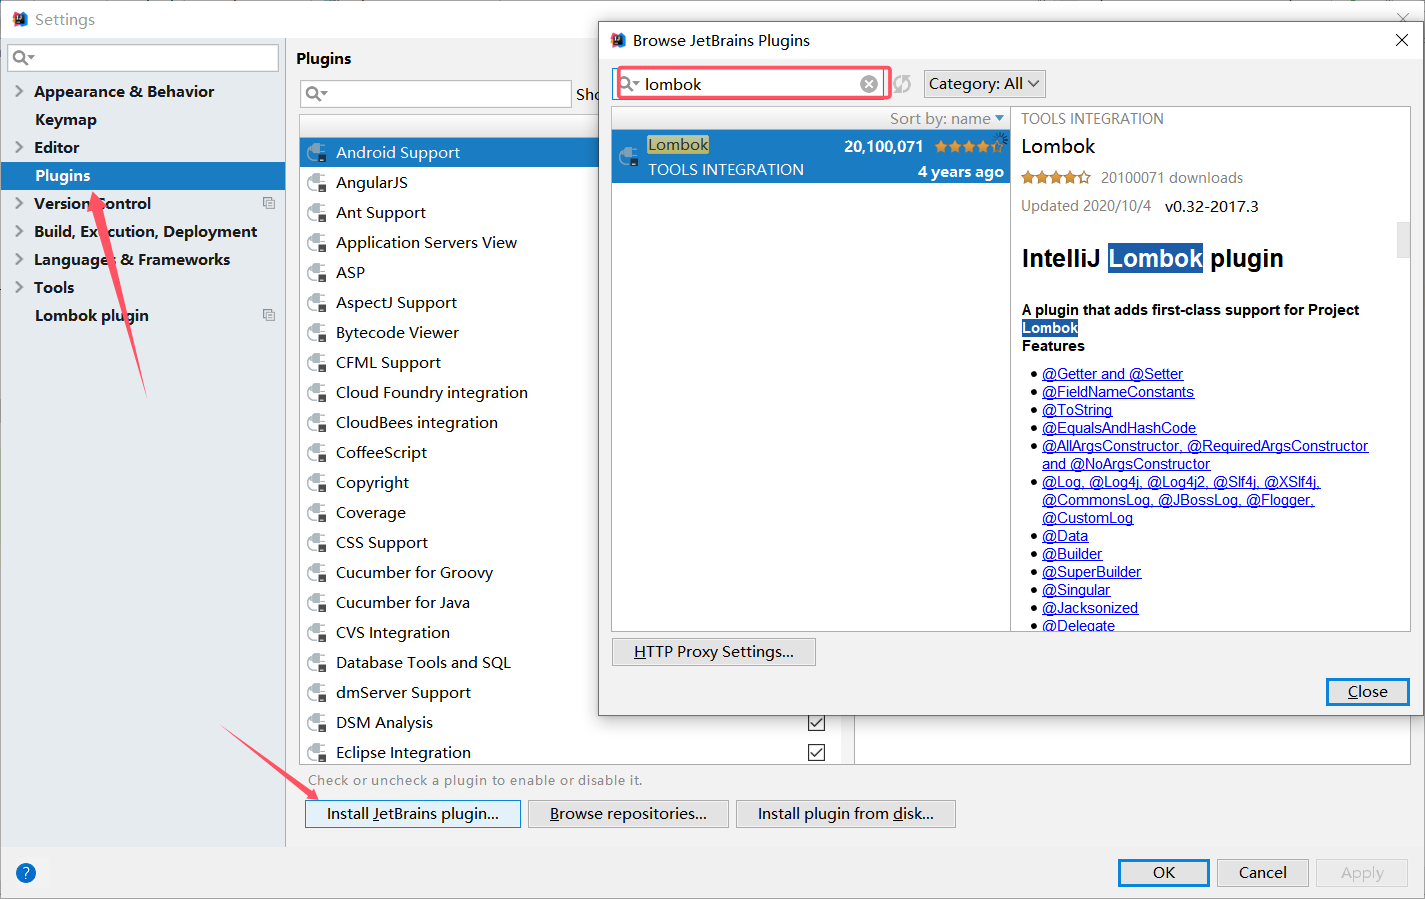Open the Settings help question mark
1425x899 pixels.
coord(26,872)
